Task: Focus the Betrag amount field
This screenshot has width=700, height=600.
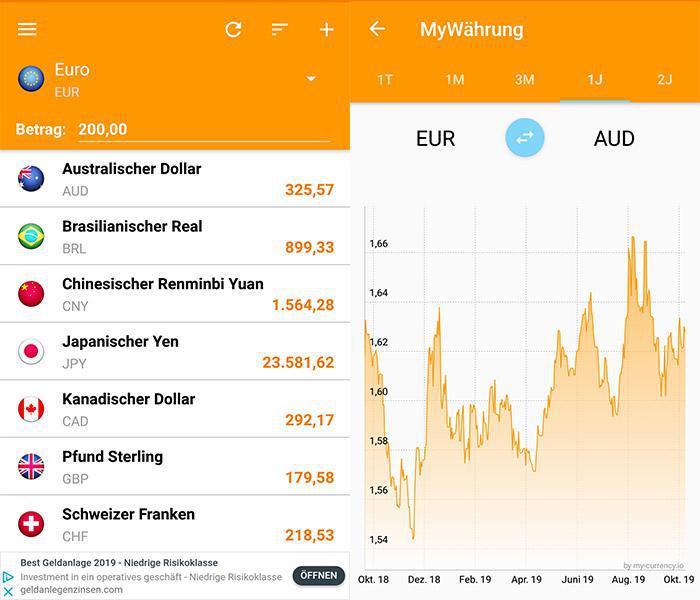Action: click(204, 130)
